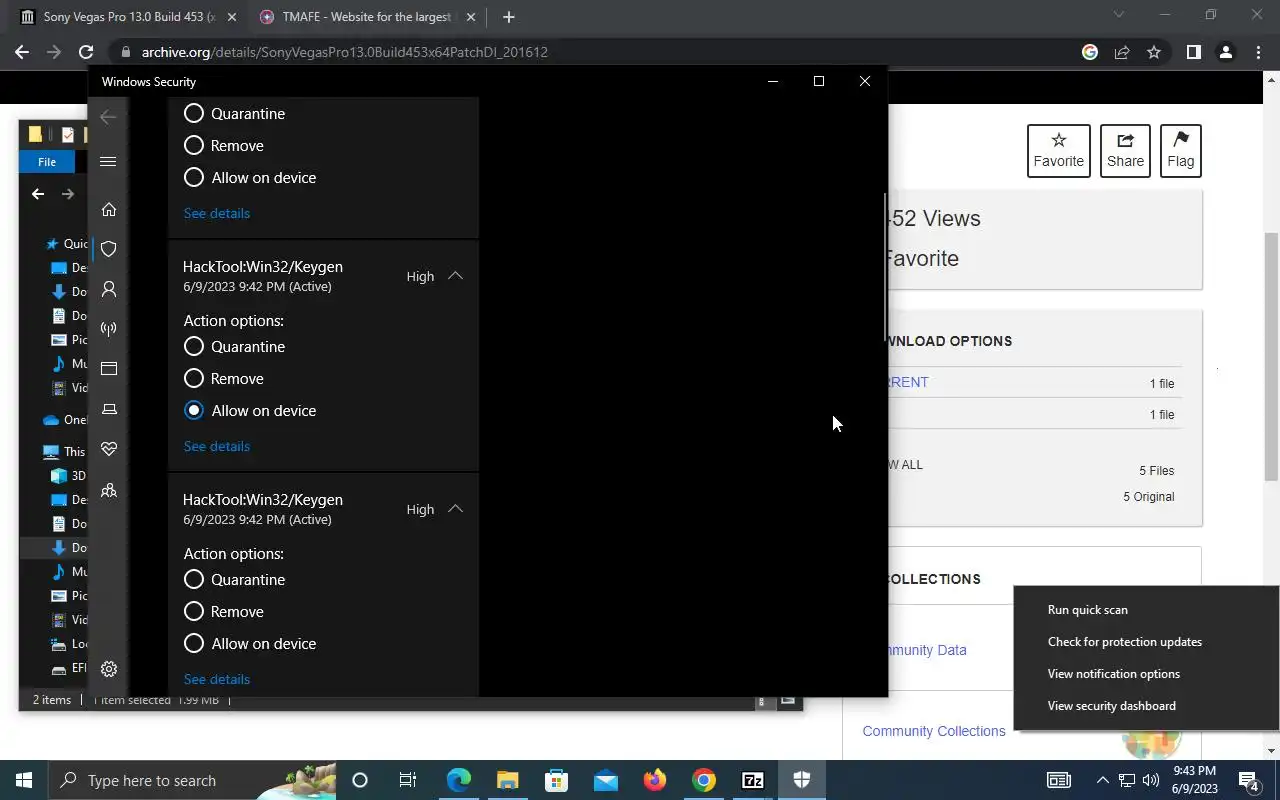
Task: Choose View security dashboard
Action: click(x=1111, y=706)
